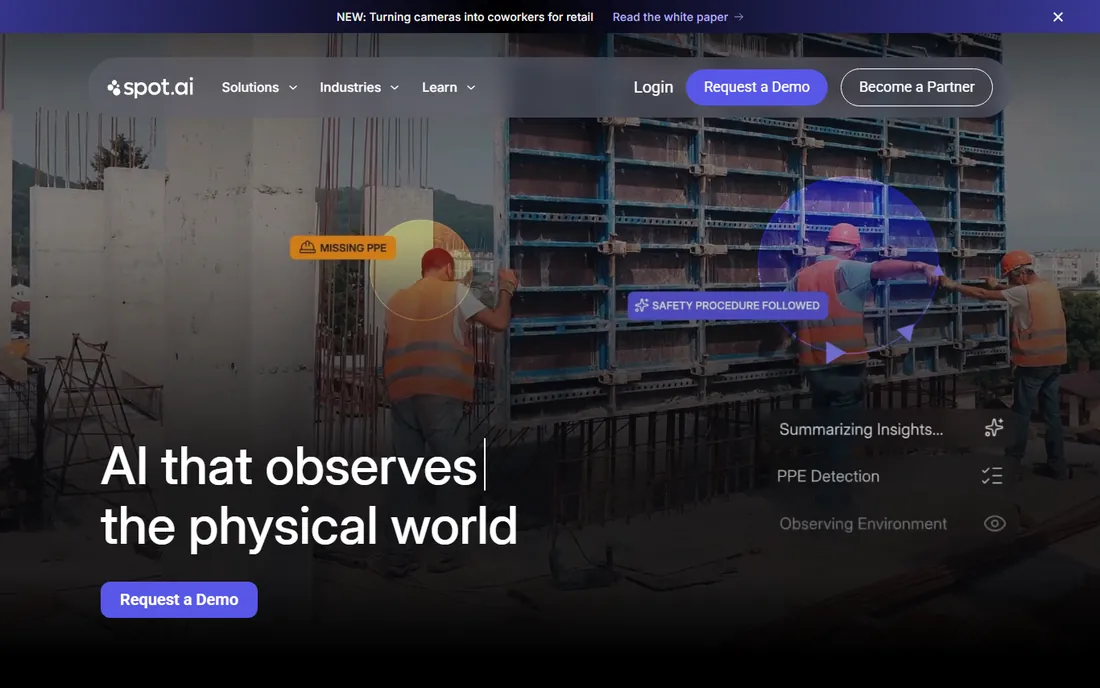Image resolution: width=1100 pixels, height=688 pixels.
Task: Click Request a Demo below the headline
Action: [x=179, y=600]
